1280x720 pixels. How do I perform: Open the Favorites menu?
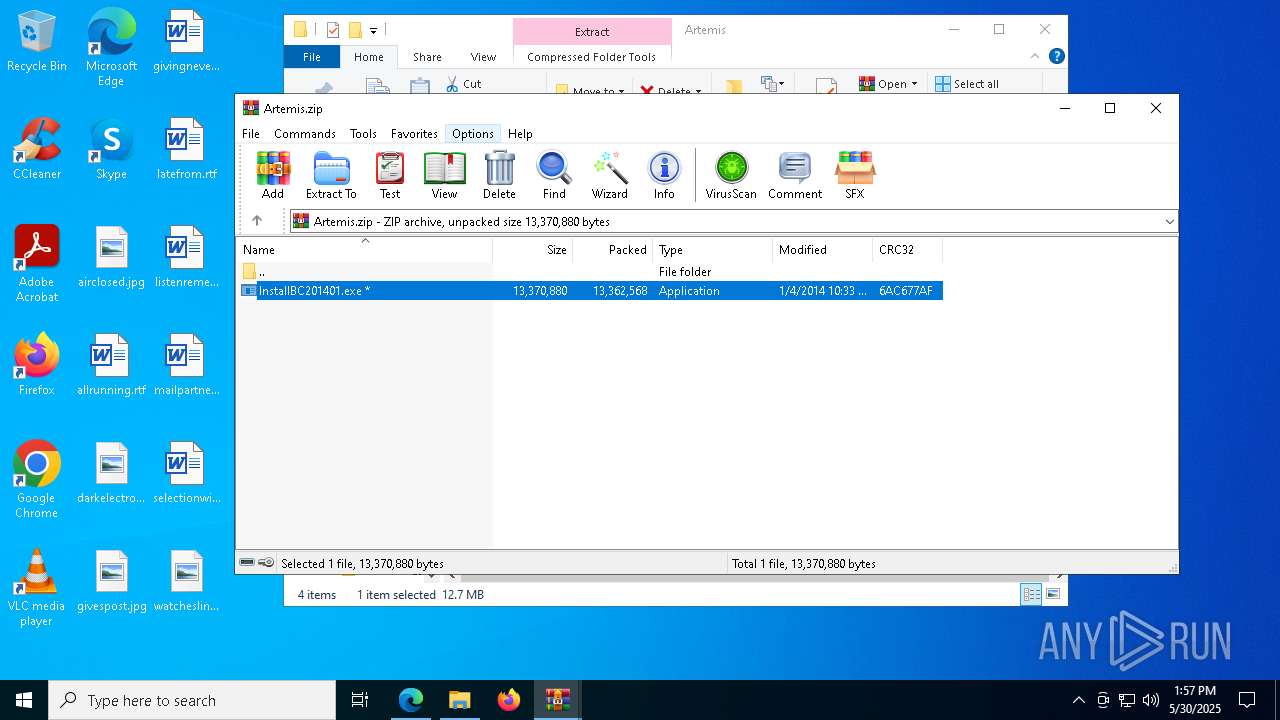[x=414, y=133]
